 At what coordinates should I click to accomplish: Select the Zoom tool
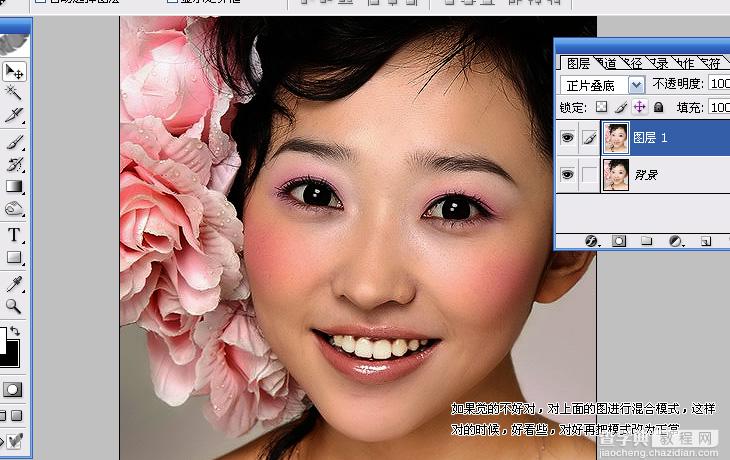13,306
